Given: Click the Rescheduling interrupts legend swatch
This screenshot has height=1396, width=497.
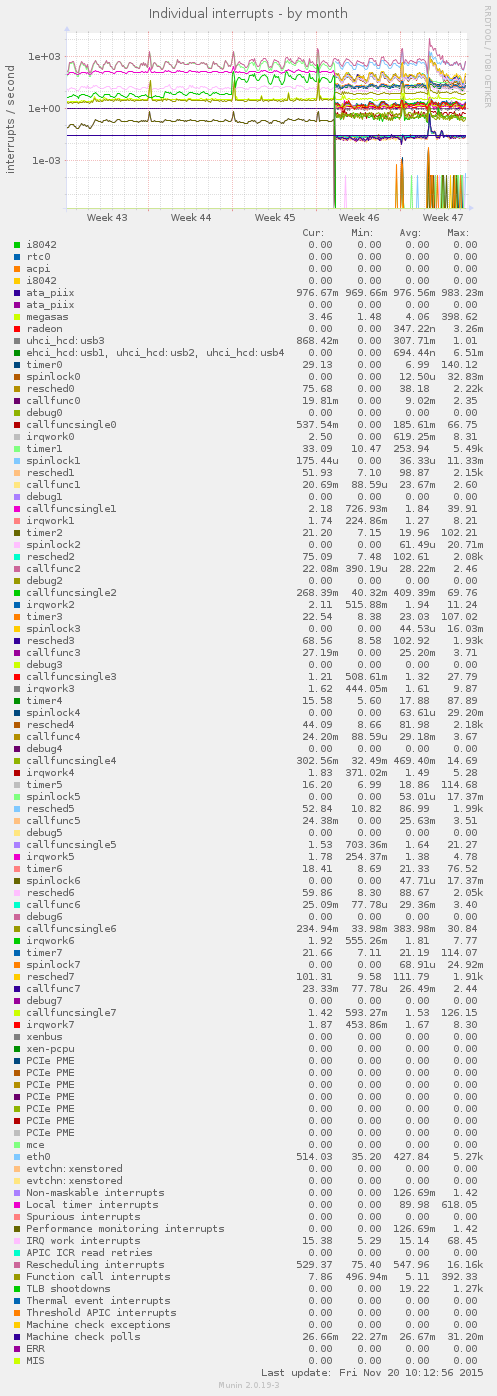Looking at the screenshot, I should point(17,1265).
